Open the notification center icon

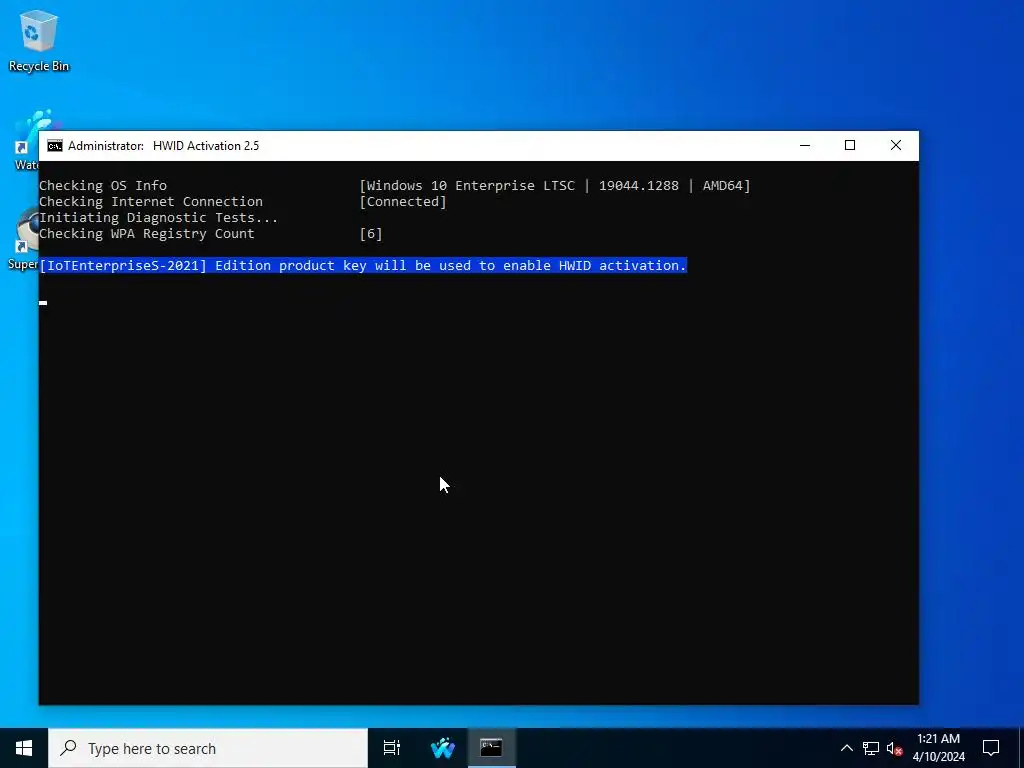pos(991,748)
